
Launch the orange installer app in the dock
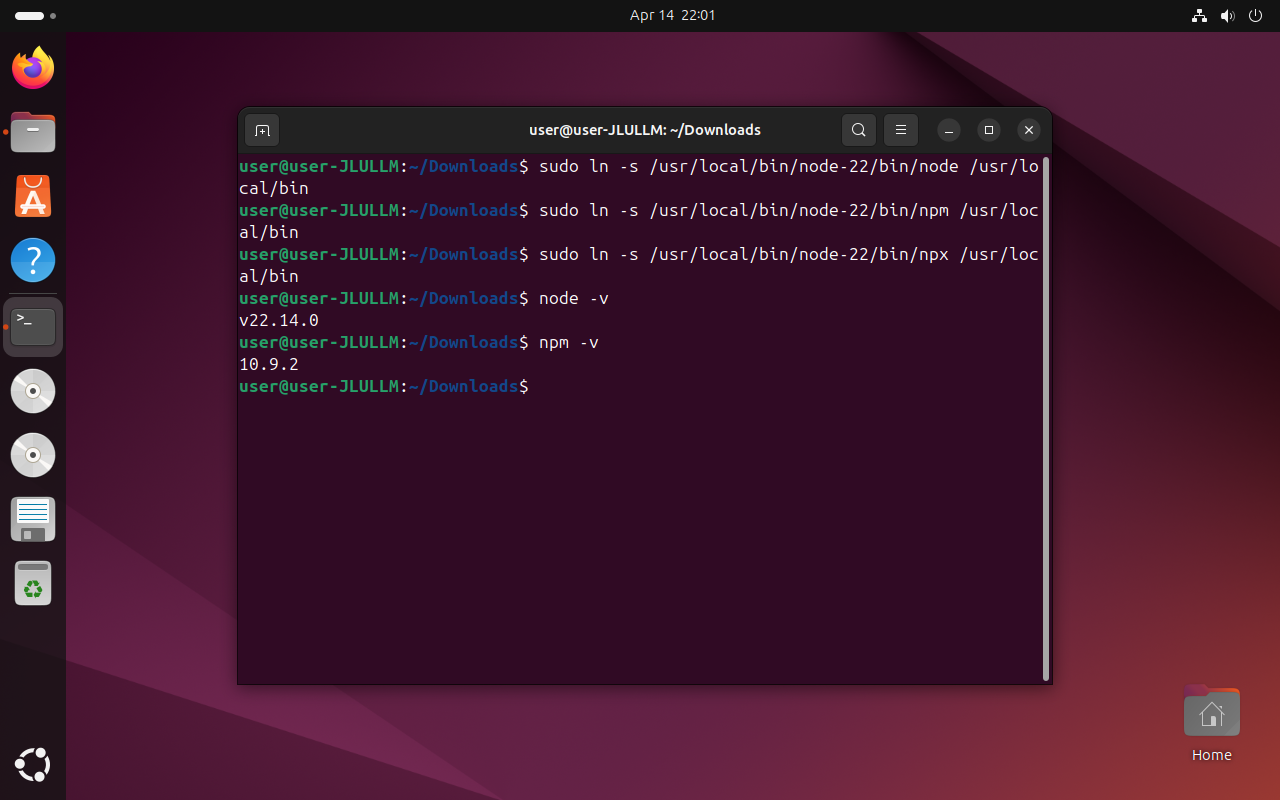32,196
